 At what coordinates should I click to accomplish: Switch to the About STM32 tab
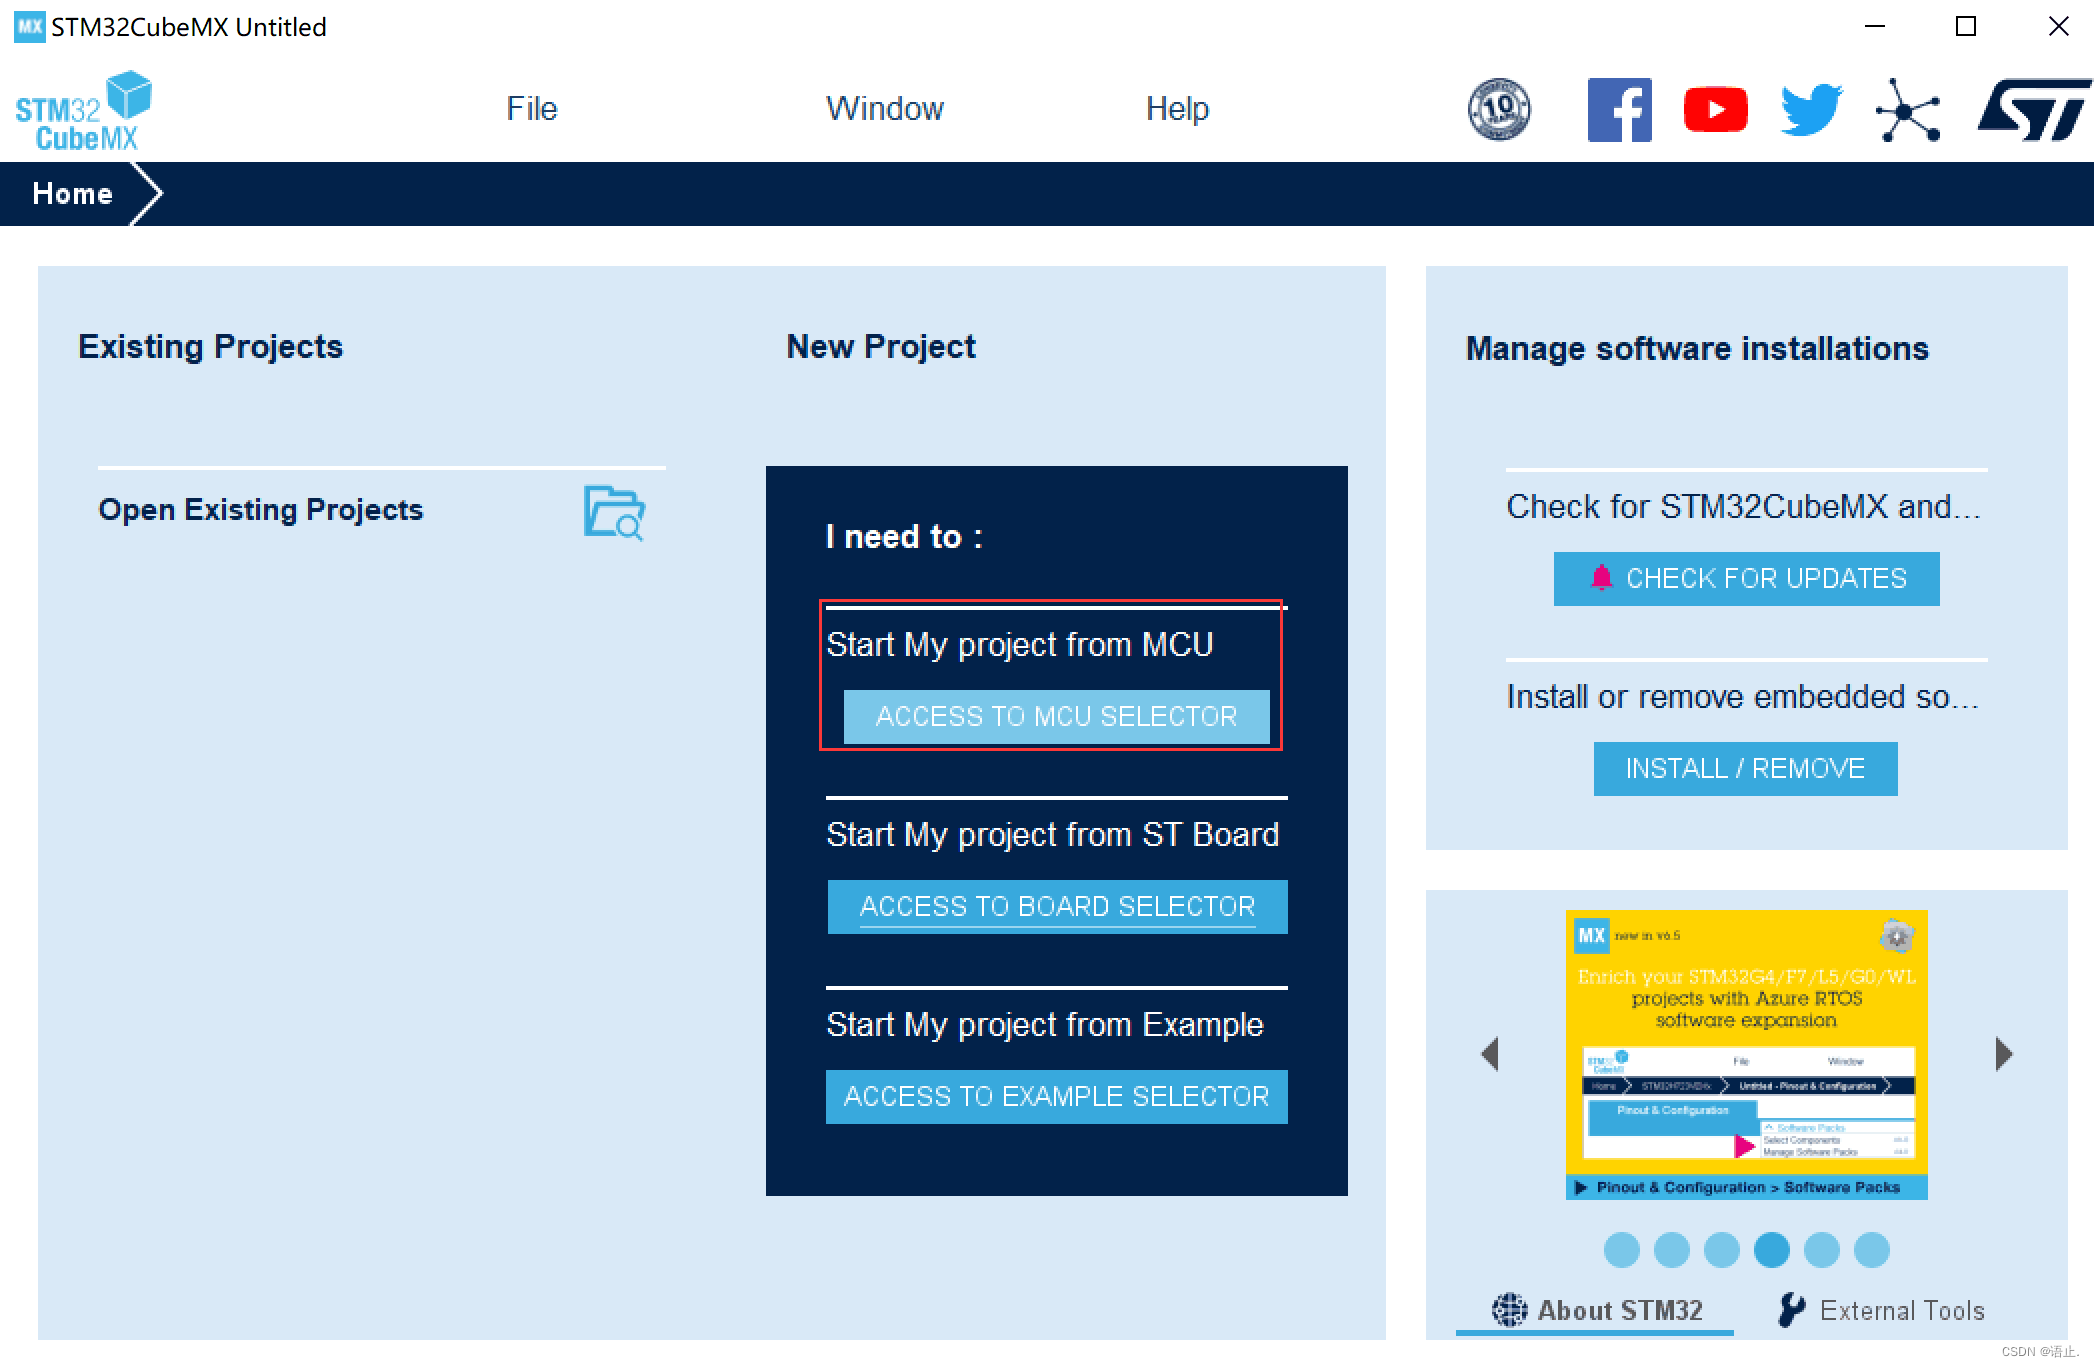click(x=1597, y=1310)
